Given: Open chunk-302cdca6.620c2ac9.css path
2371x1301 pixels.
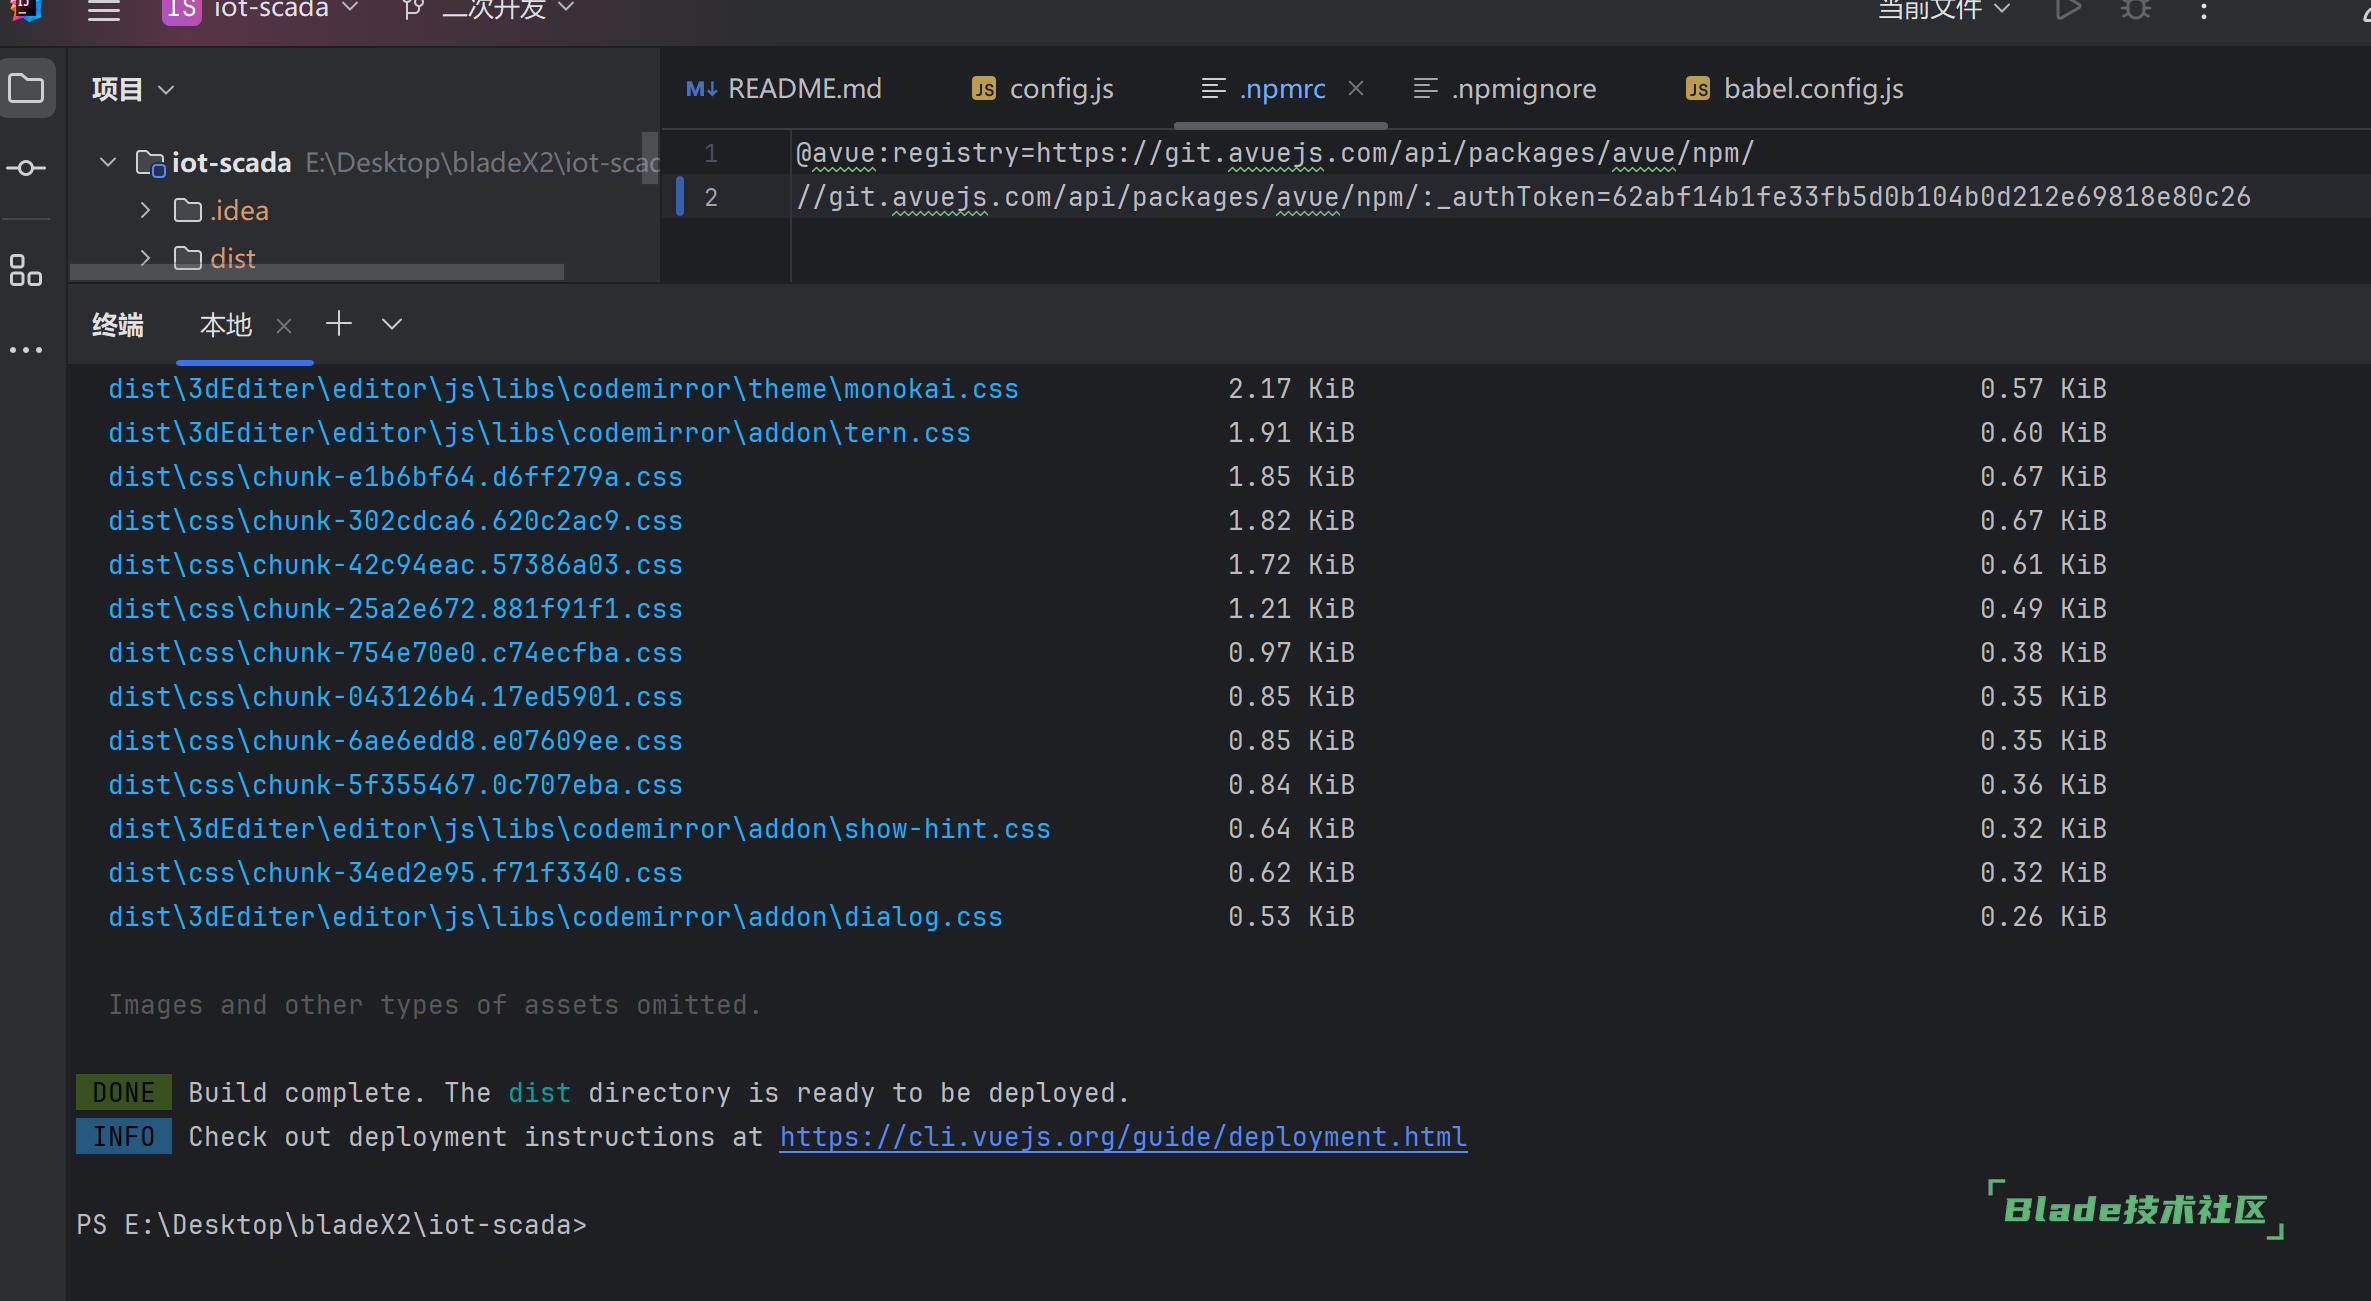Looking at the screenshot, I should point(395,521).
